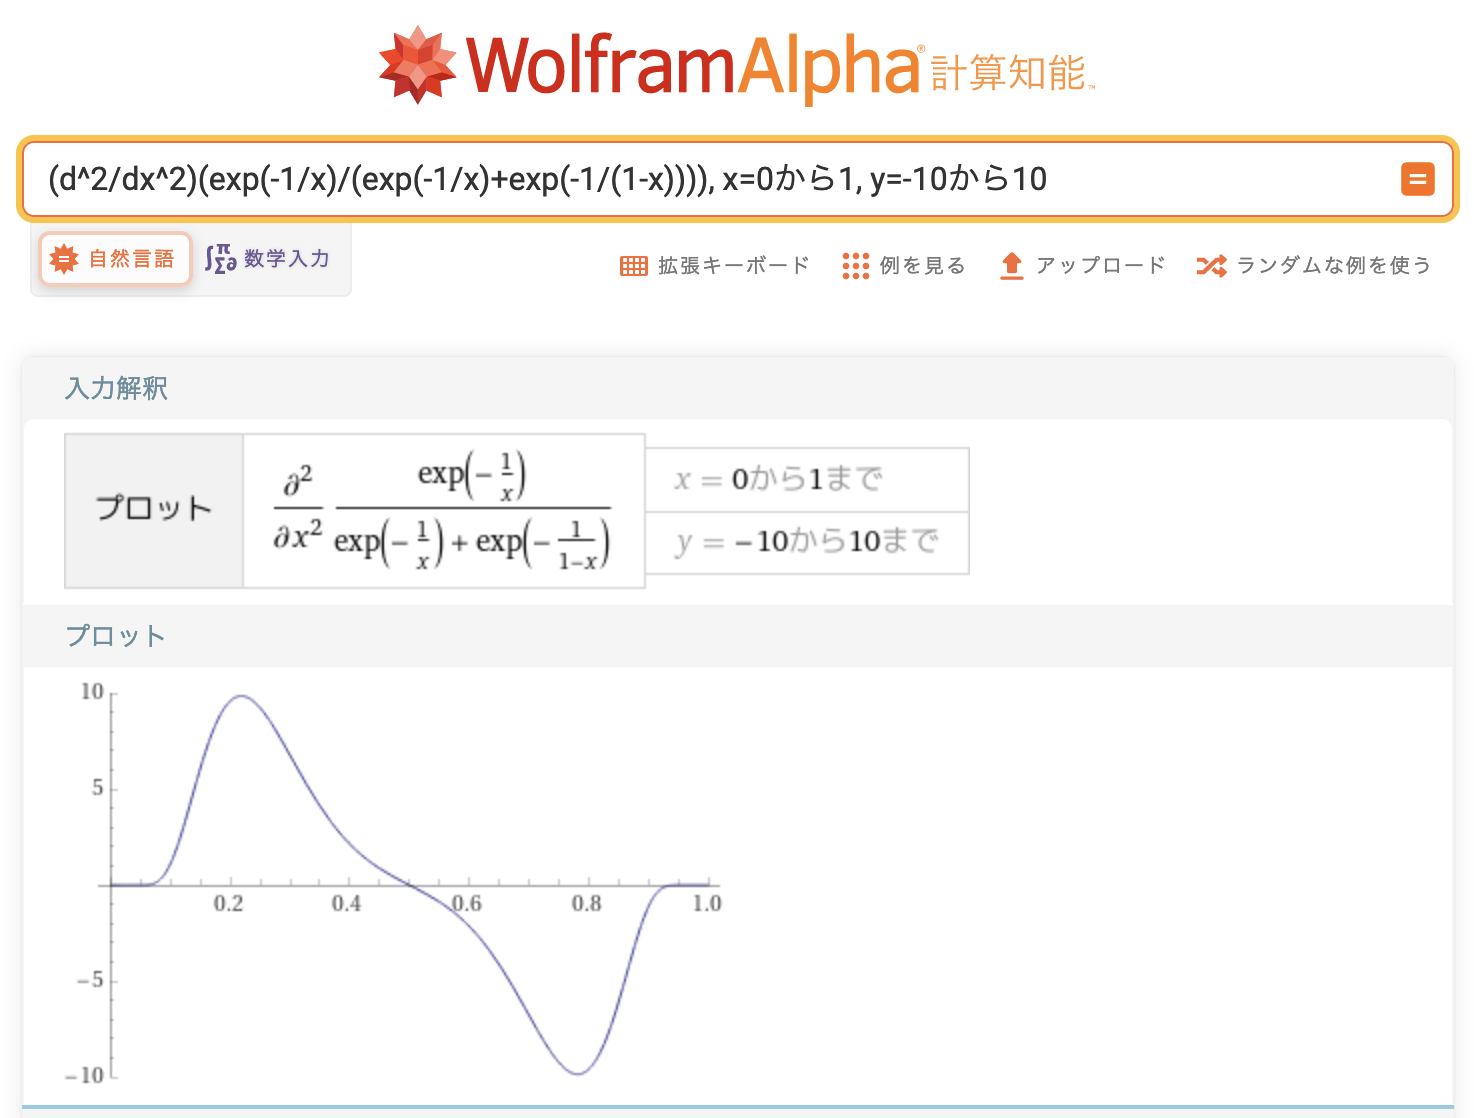Switch to 数学入力 input mode
The image size is (1474, 1118).
tap(267, 259)
